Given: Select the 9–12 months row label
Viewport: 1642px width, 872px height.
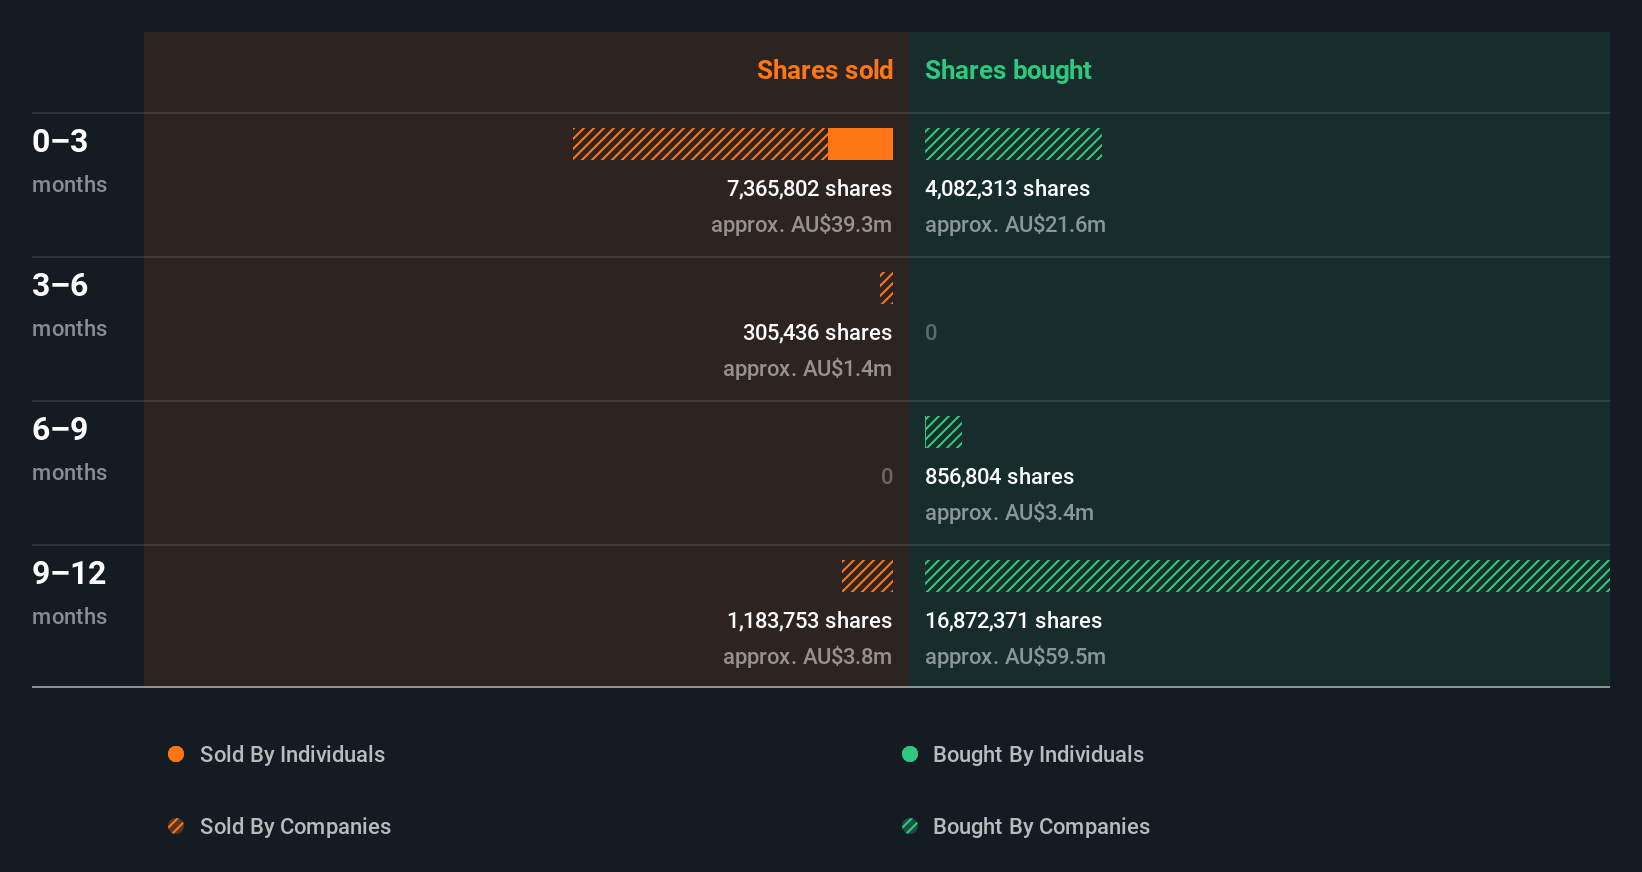Looking at the screenshot, I should pos(68,592).
